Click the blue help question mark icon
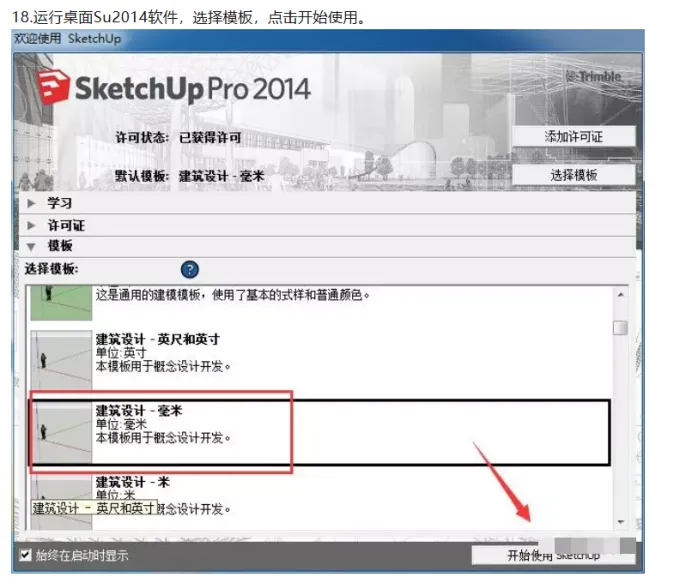 pos(190,269)
